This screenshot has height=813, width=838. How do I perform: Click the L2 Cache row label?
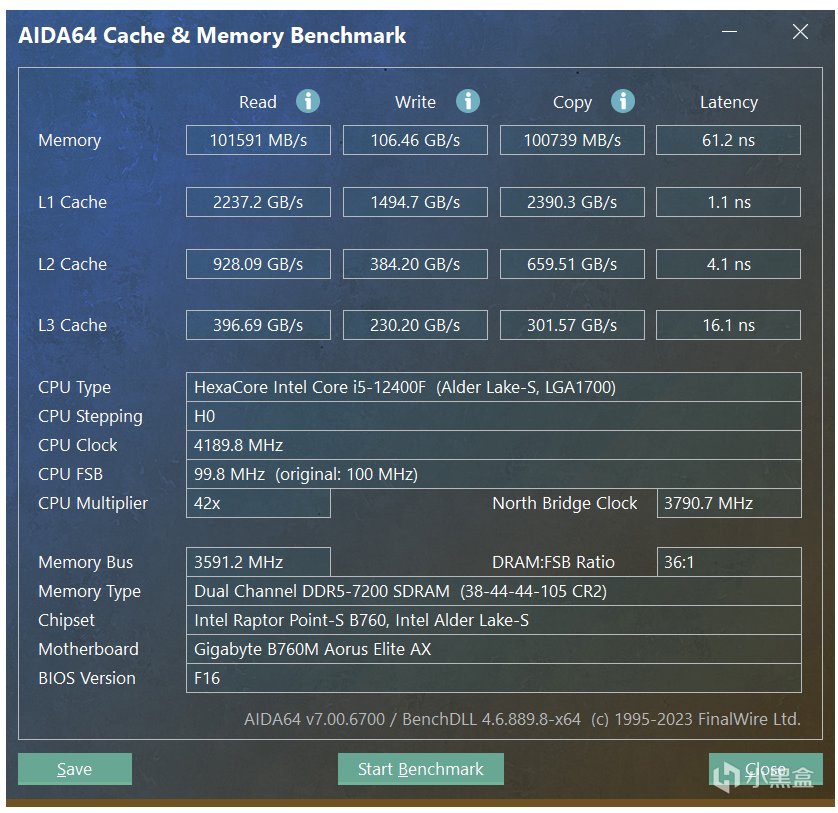73,264
